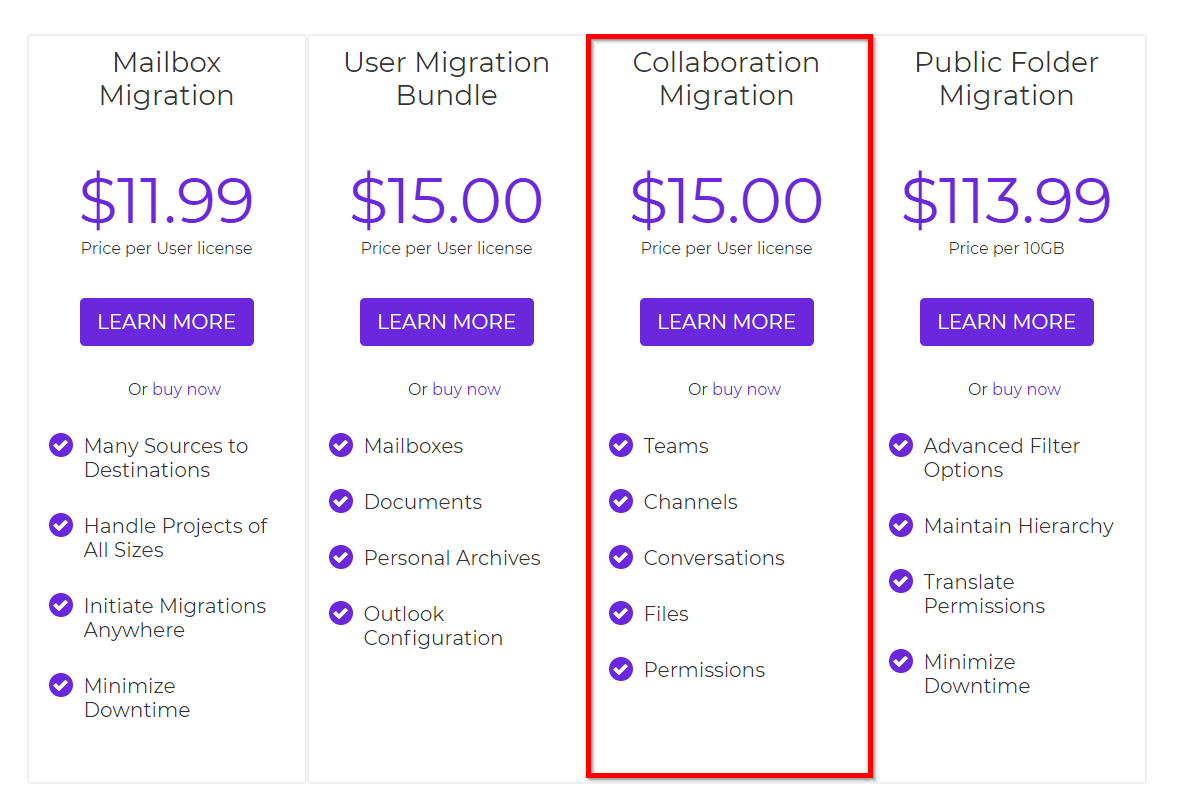Click Learn More under Mailbox Migration
This screenshot has width=1202, height=802.
[167, 322]
